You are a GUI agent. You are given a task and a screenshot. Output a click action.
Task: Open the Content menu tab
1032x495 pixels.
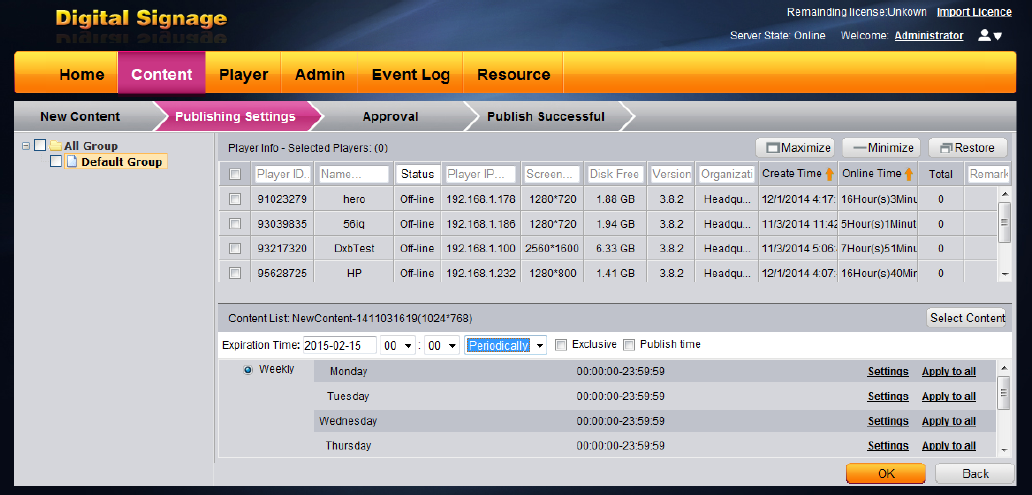pyautogui.click(x=162, y=74)
